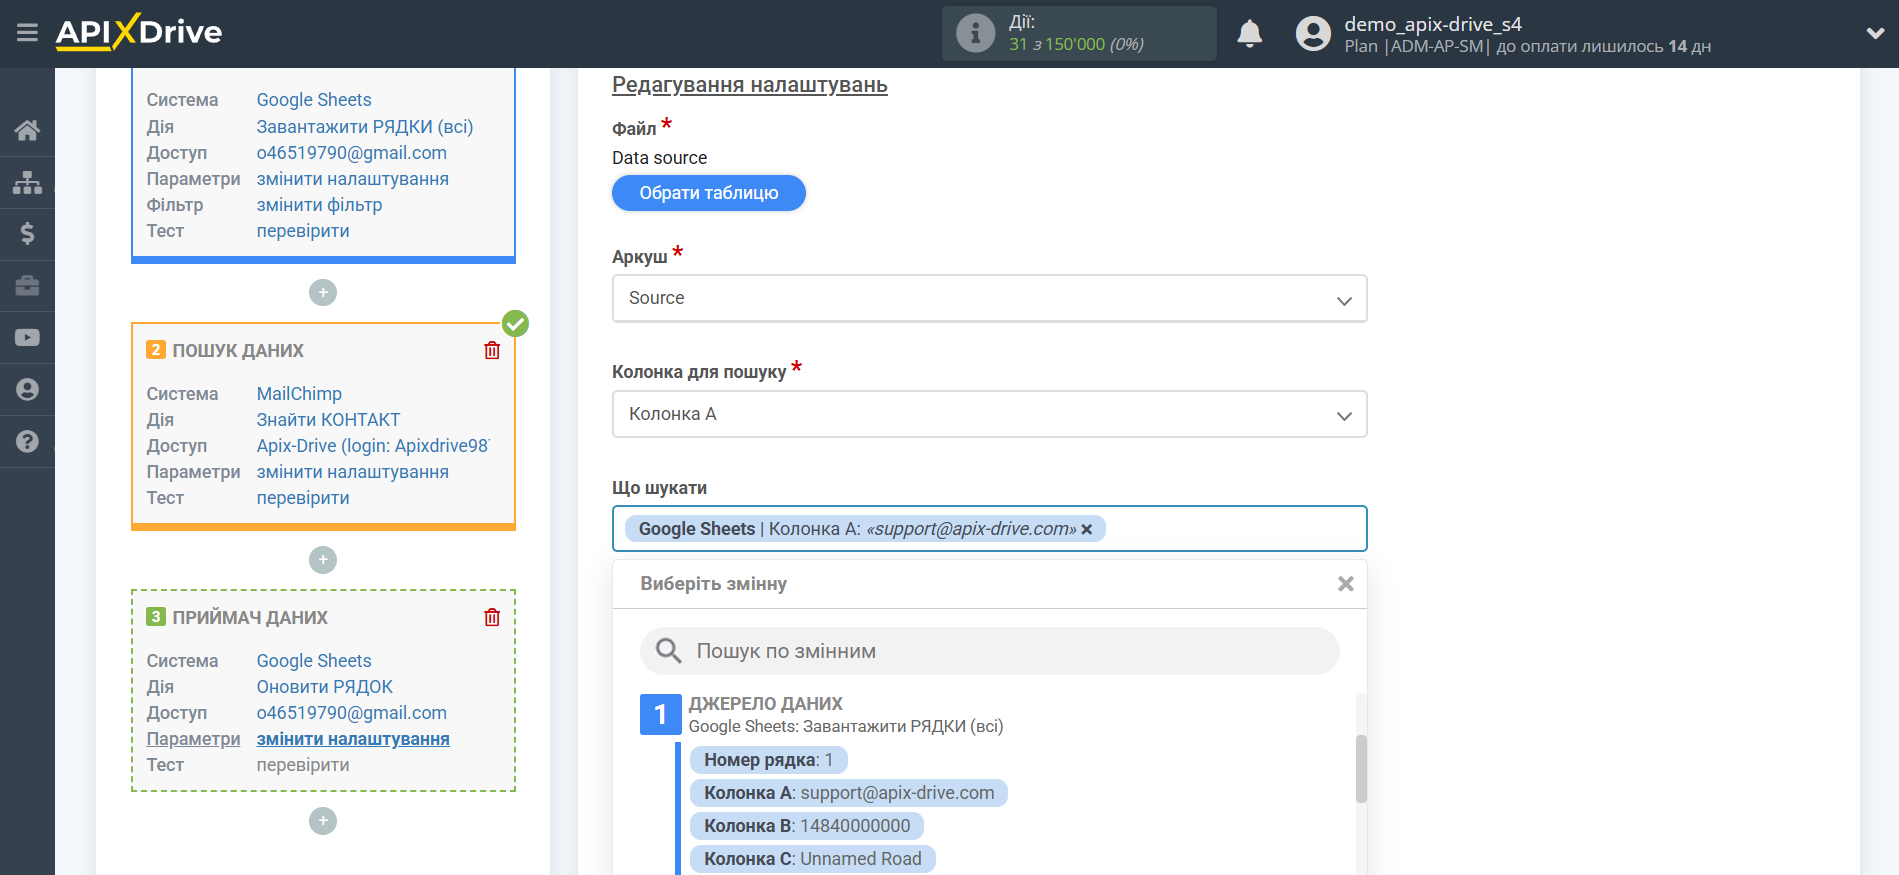Open billing dollar icon in sidebar
Viewport: 1899px width, 875px height.
coord(27,234)
